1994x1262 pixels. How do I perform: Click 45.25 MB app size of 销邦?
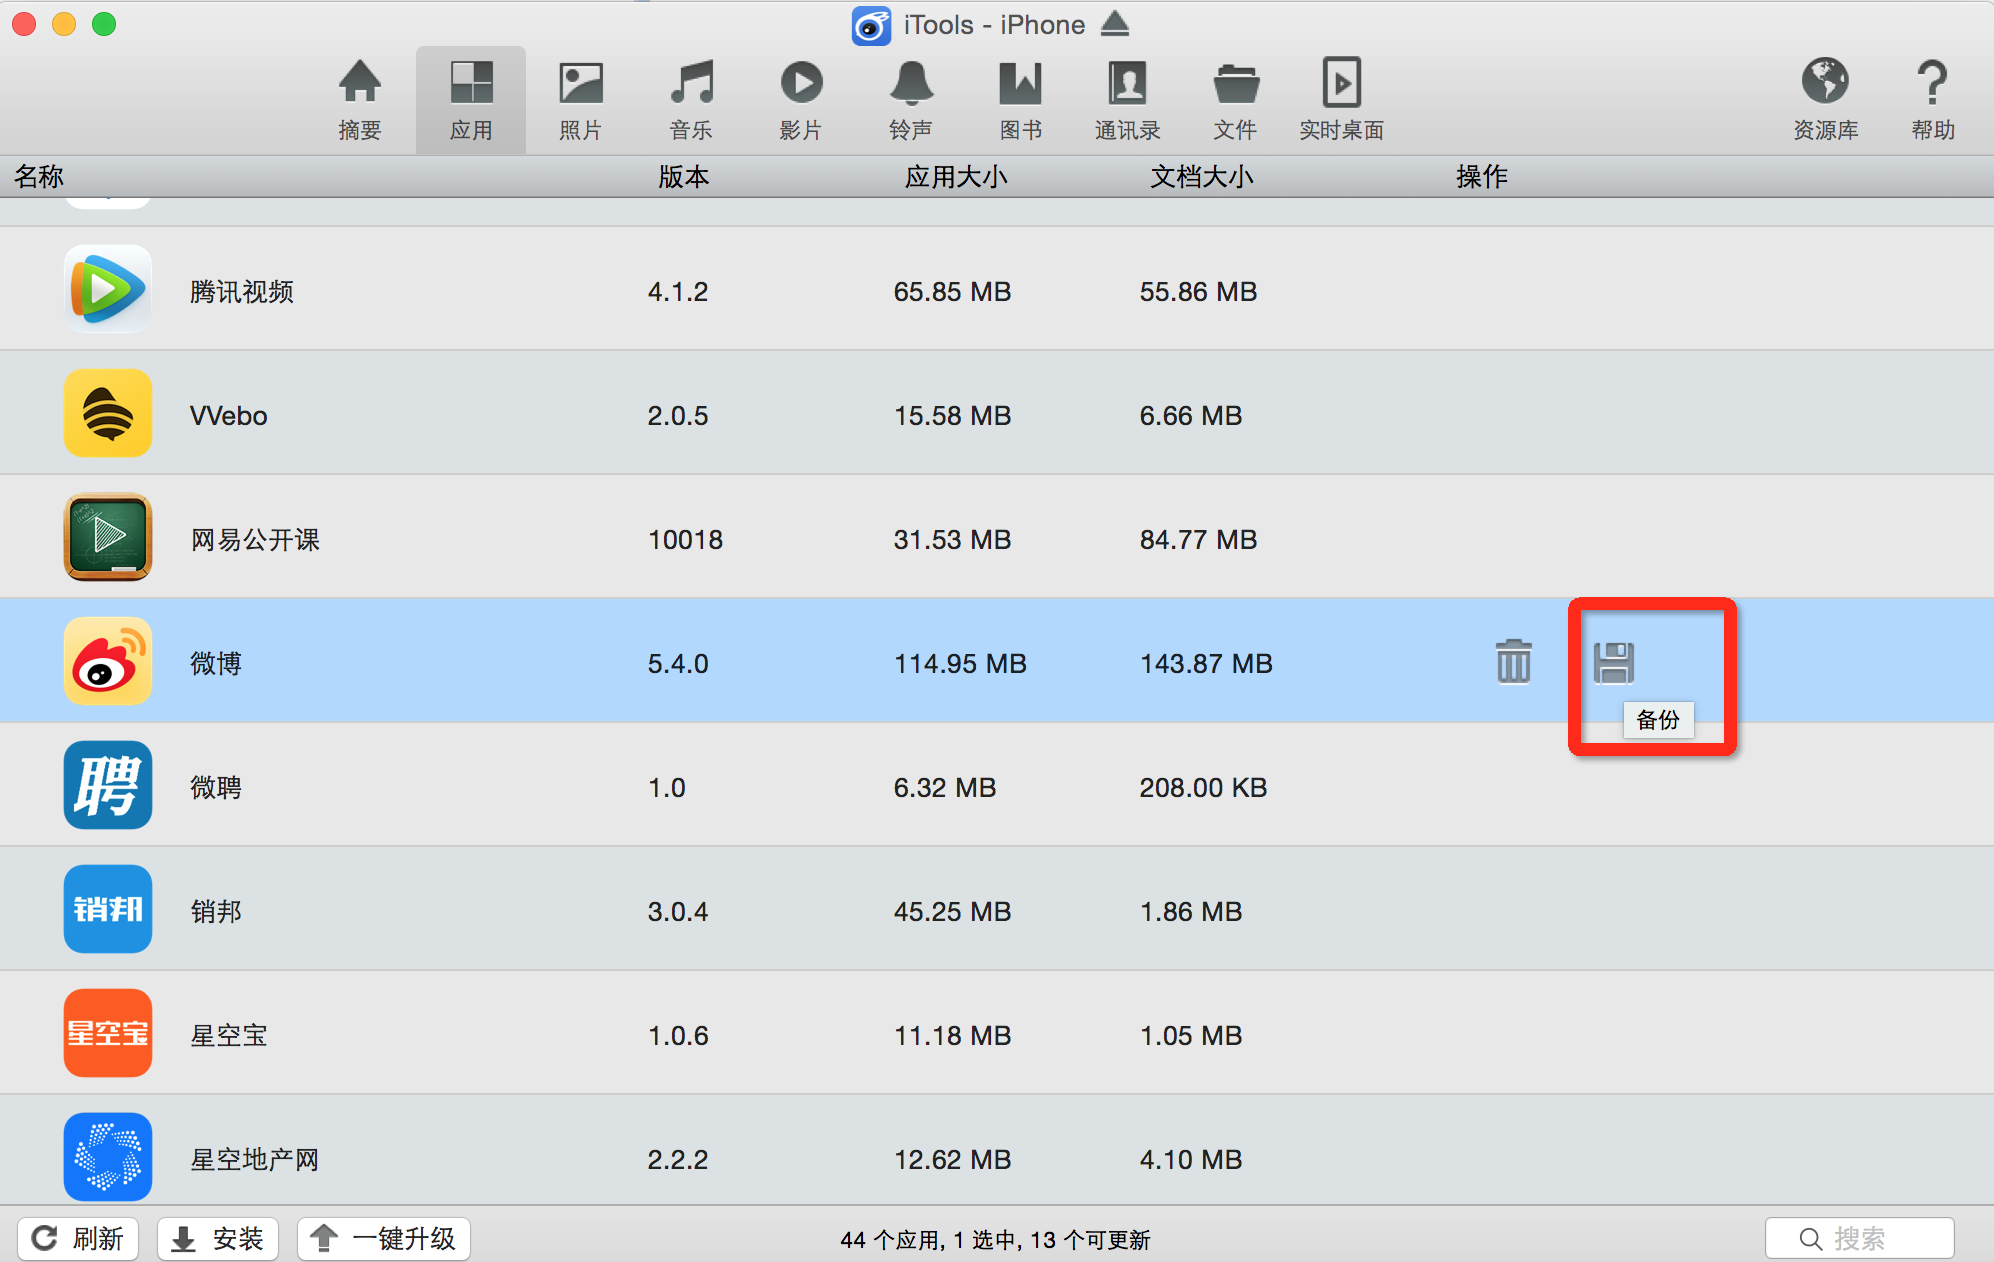953,912
